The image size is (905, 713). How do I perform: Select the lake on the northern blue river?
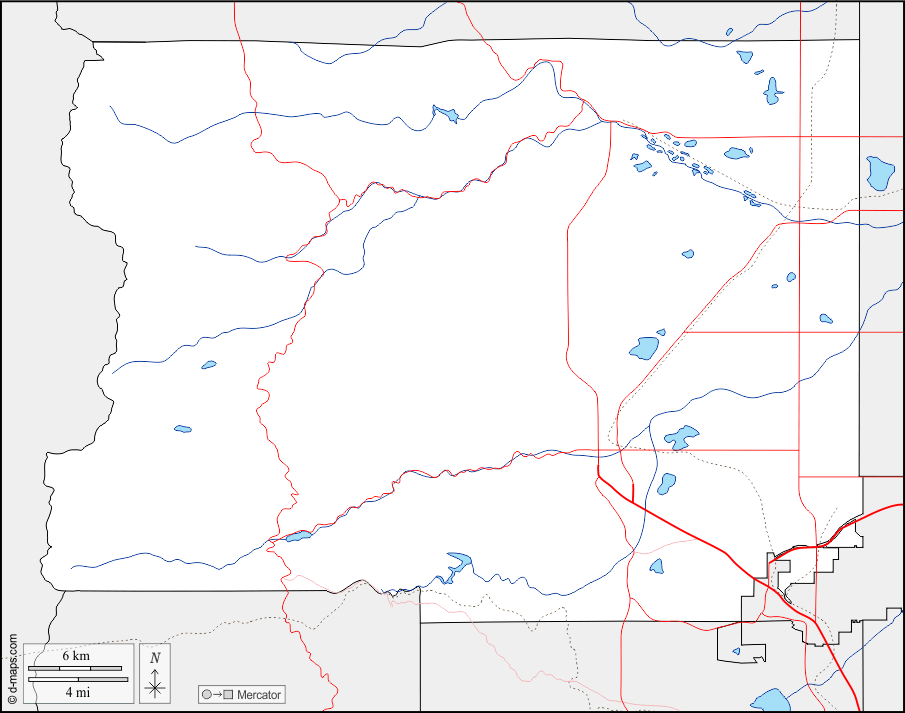(445, 114)
